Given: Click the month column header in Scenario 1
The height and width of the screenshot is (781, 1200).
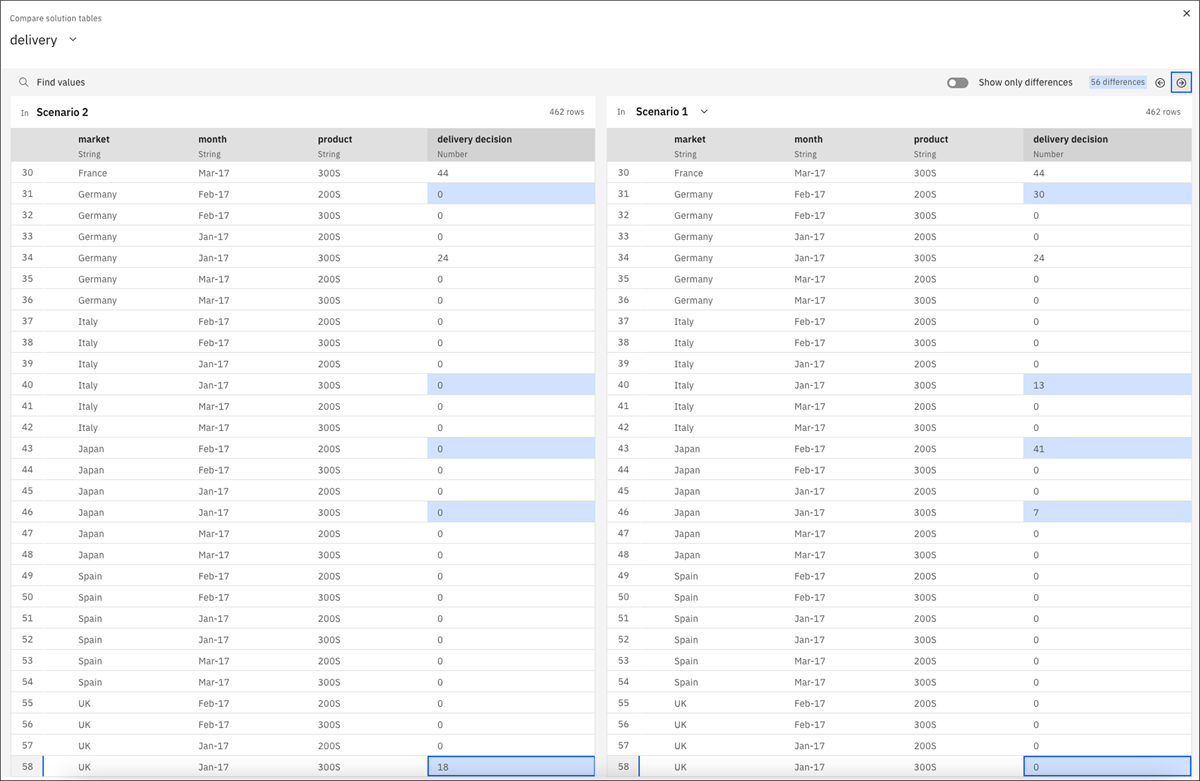Looking at the screenshot, I should (x=809, y=139).
